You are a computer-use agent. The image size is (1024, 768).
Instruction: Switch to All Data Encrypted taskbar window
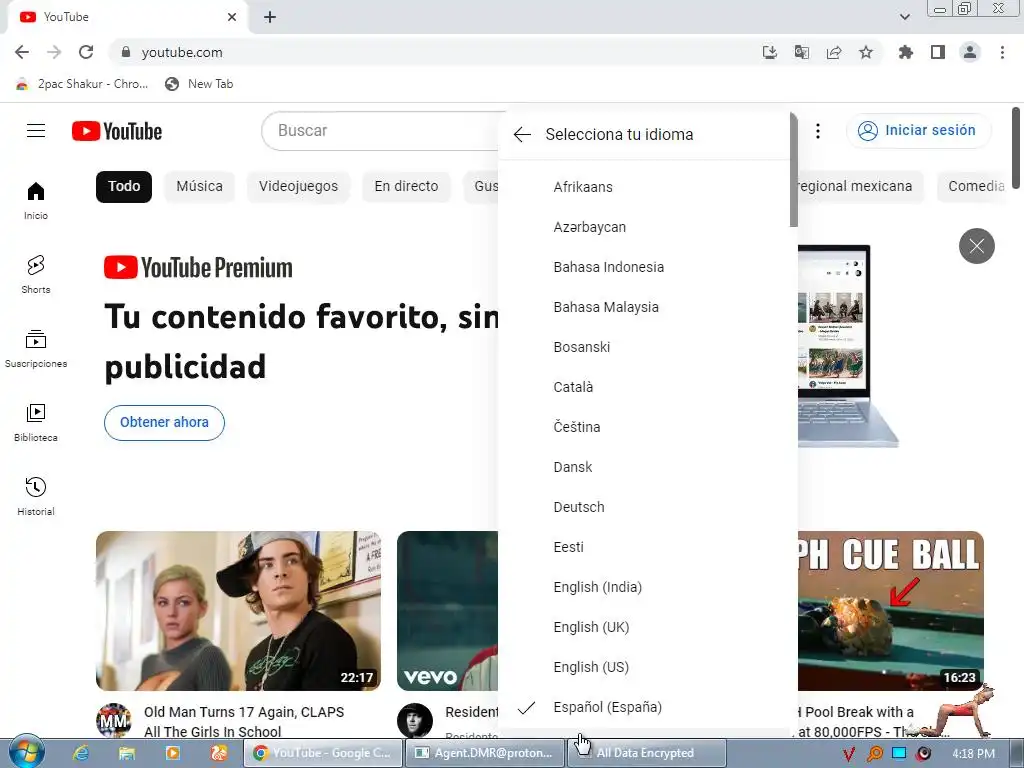click(x=647, y=753)
